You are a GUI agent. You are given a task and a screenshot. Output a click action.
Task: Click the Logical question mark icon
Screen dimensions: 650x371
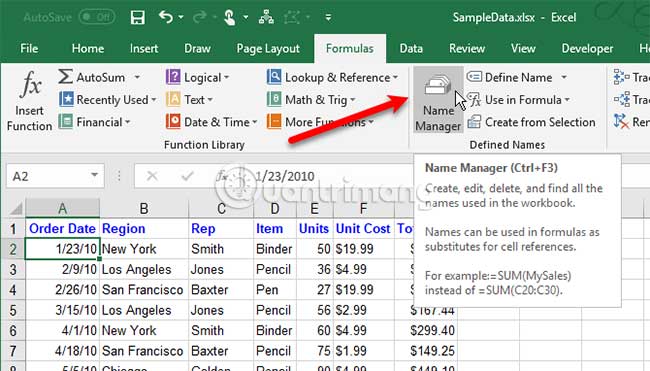[x=173, y=77]
